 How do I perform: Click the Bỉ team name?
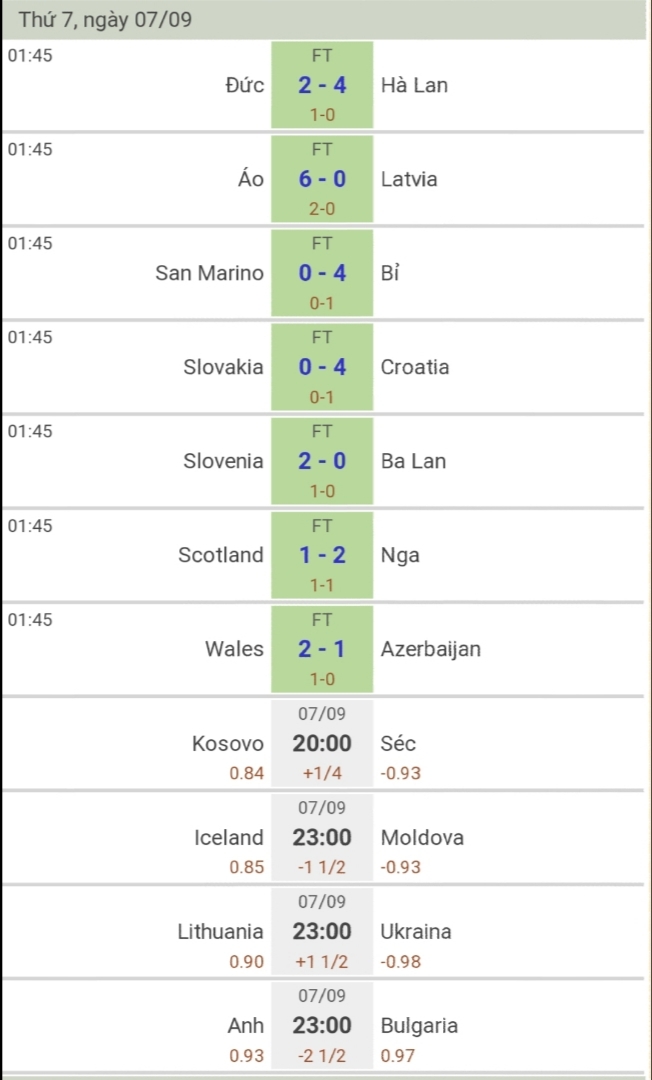tap(390, 273)
